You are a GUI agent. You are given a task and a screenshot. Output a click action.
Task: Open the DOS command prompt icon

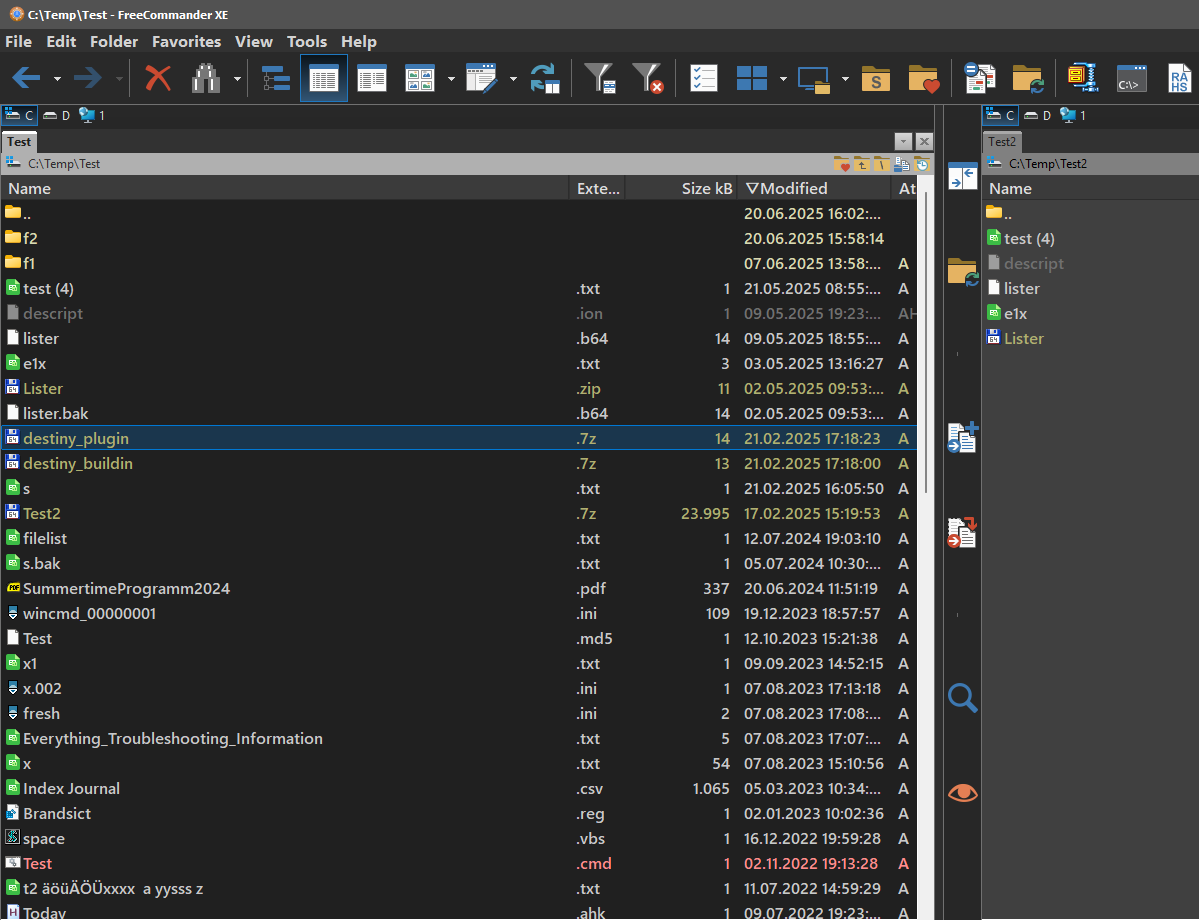1131,78
